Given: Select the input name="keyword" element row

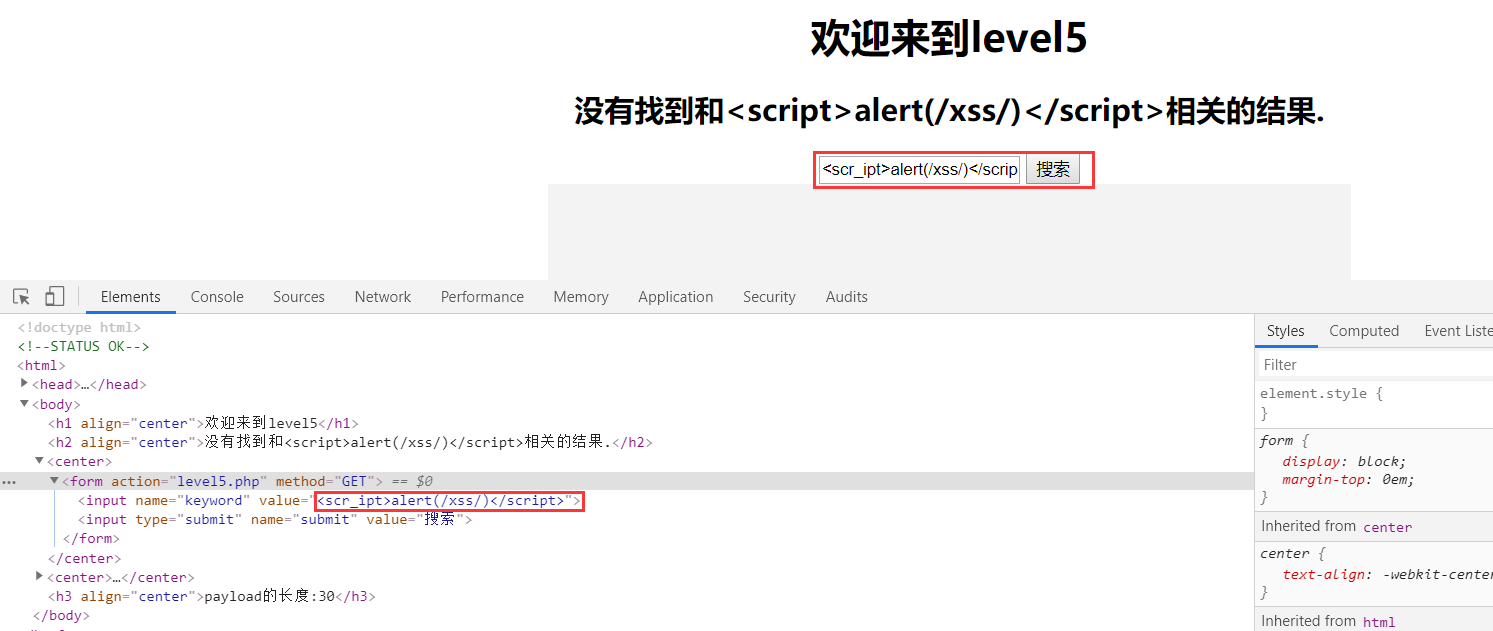Looking at the screenshot, I should [330, 500].
